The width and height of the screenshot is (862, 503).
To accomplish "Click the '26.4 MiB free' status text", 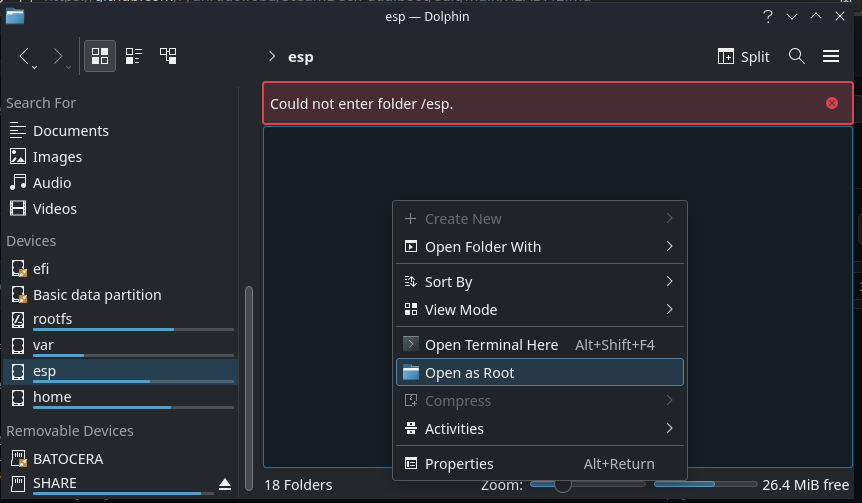I will tap(805, 485).
